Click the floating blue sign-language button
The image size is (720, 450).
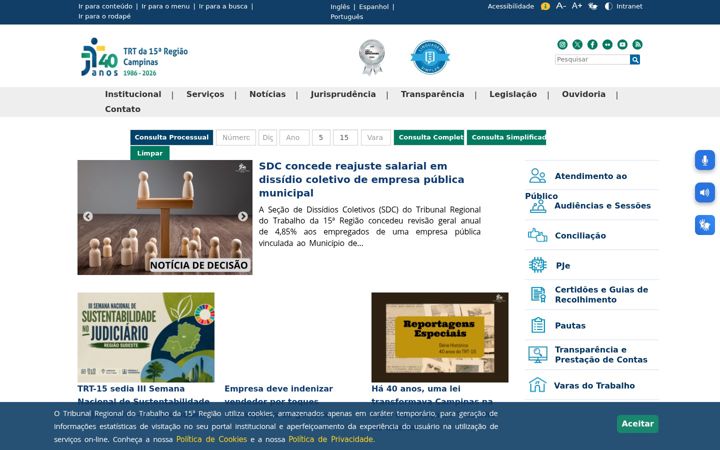(x=704, y=225)
